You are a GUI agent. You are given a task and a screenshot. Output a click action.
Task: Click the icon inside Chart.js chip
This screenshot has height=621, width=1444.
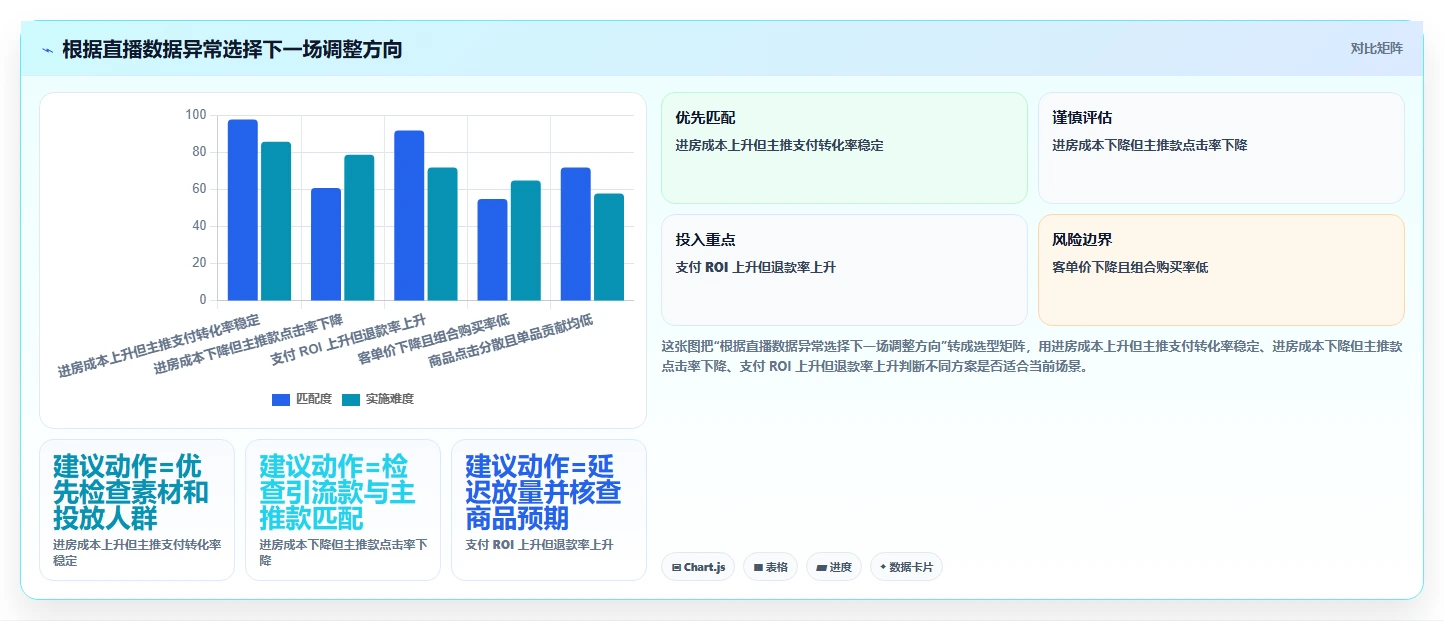pyautogui.click(x=677, y=567)
